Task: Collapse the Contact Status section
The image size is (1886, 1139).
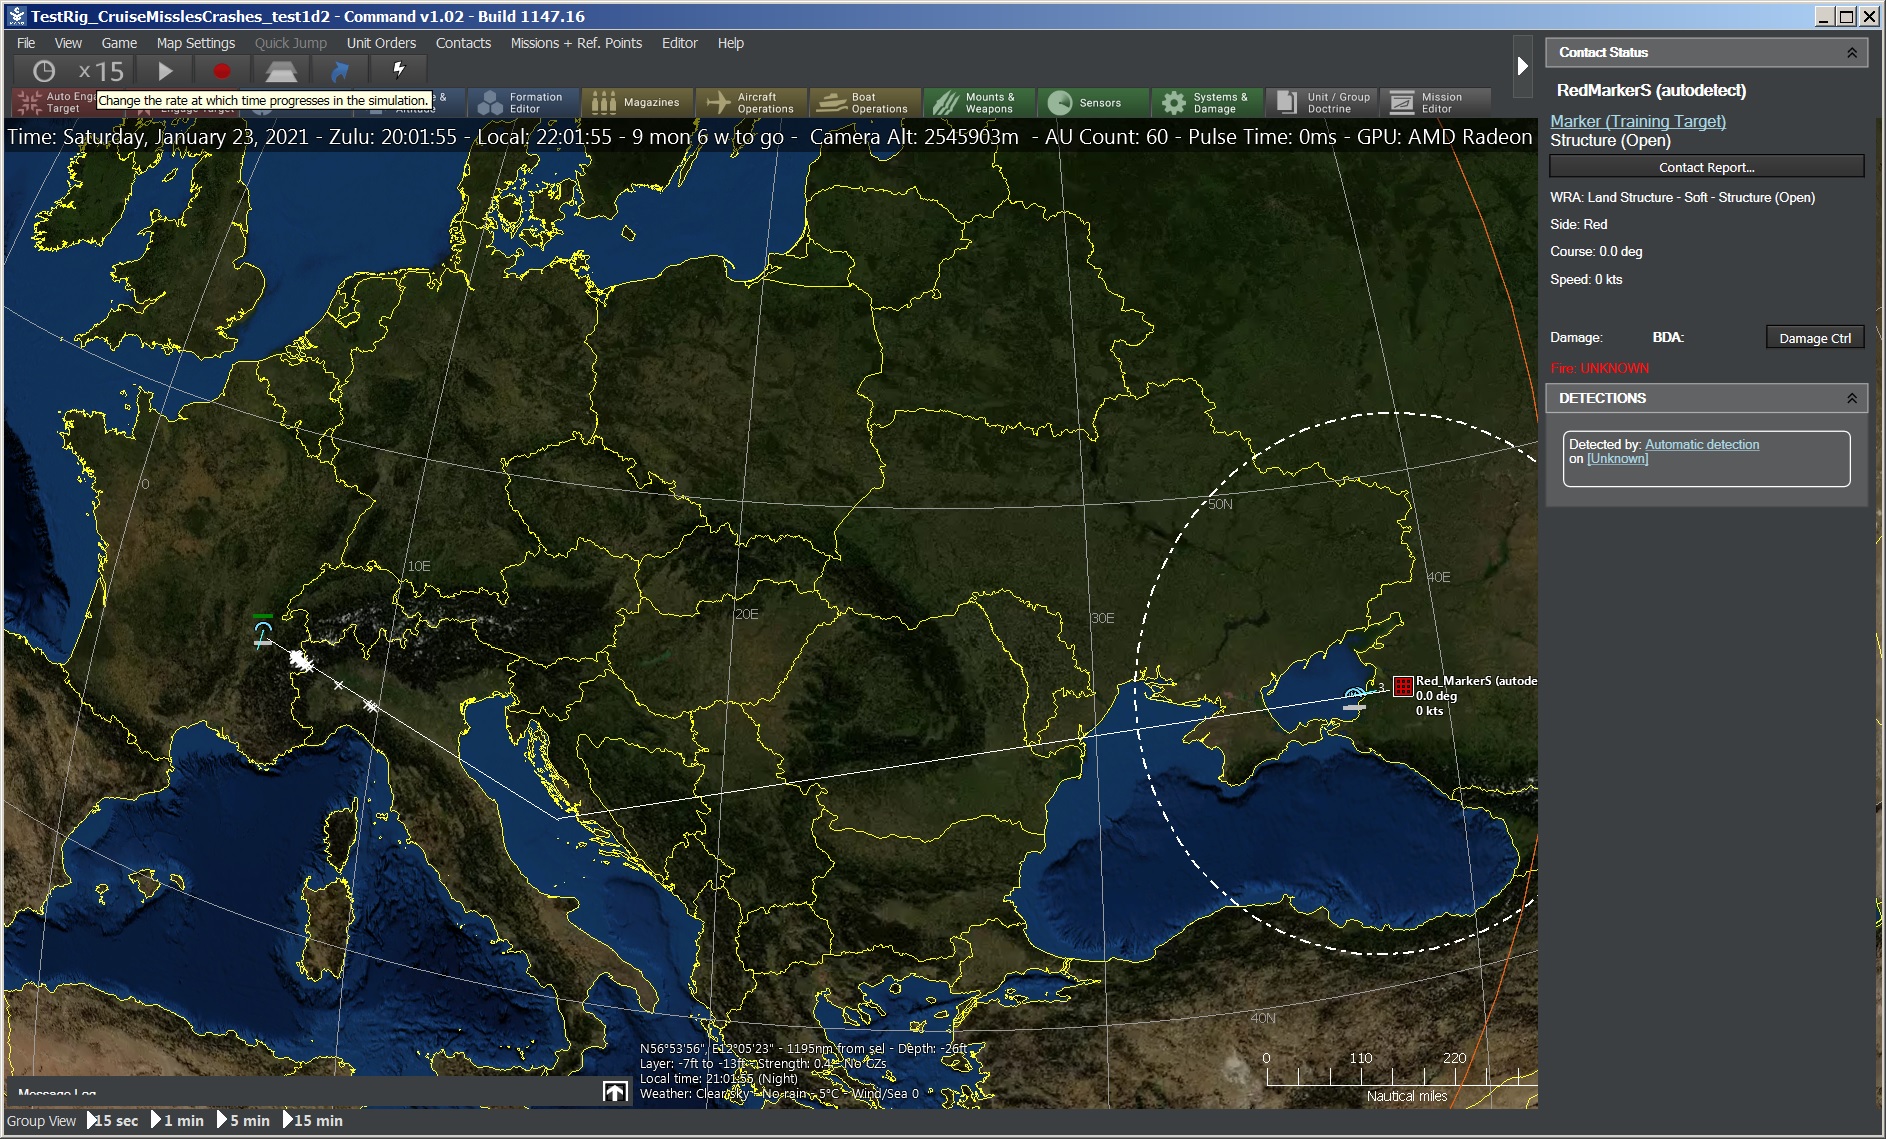Action: point(1851,52)
